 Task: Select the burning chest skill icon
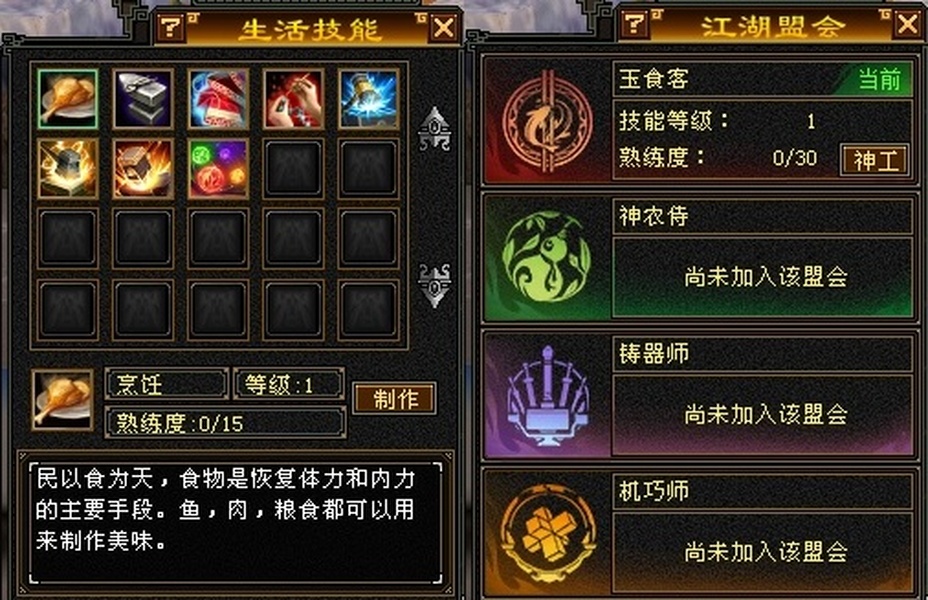[x=143, y=169]
